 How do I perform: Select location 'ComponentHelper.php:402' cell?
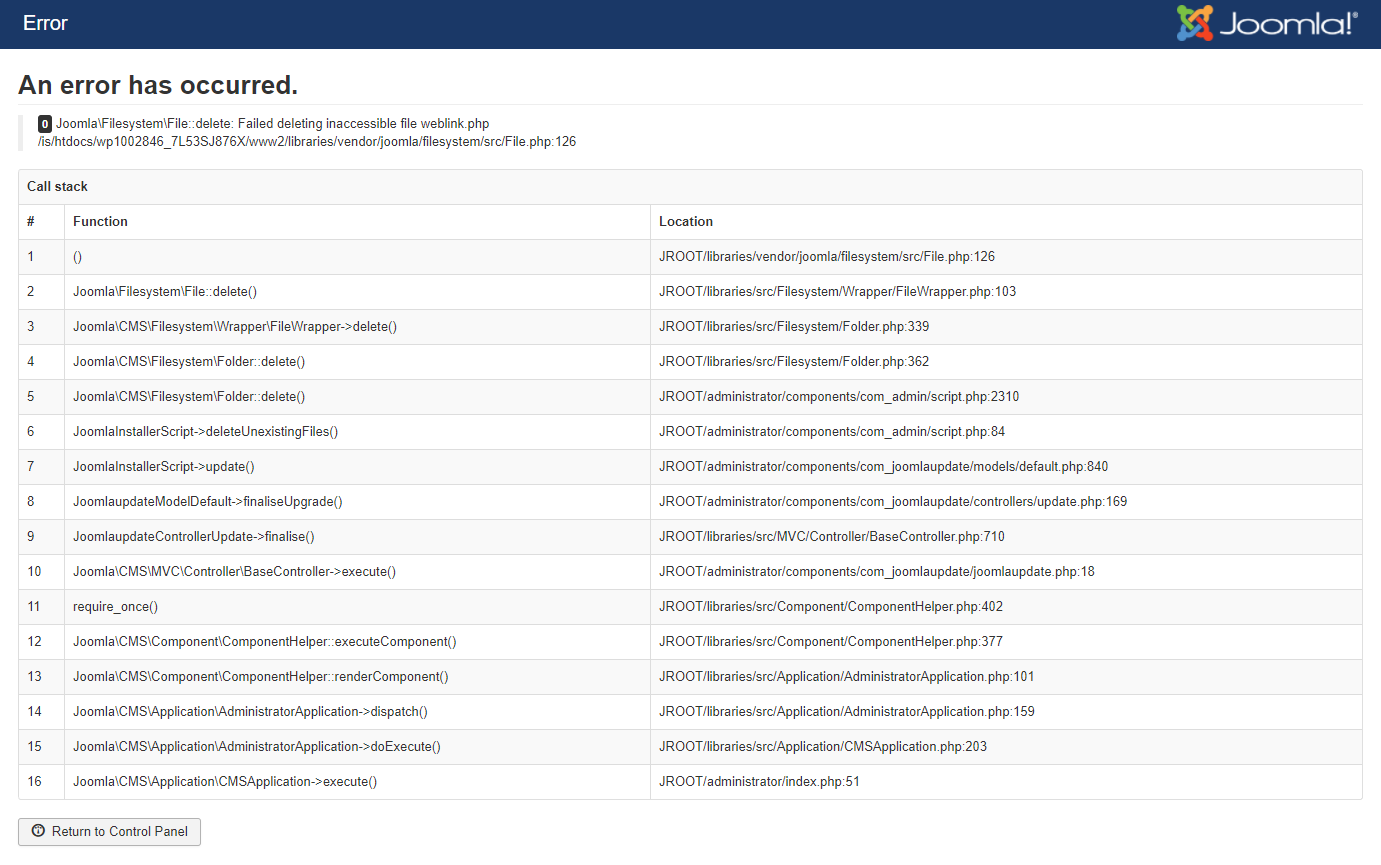1006,607
